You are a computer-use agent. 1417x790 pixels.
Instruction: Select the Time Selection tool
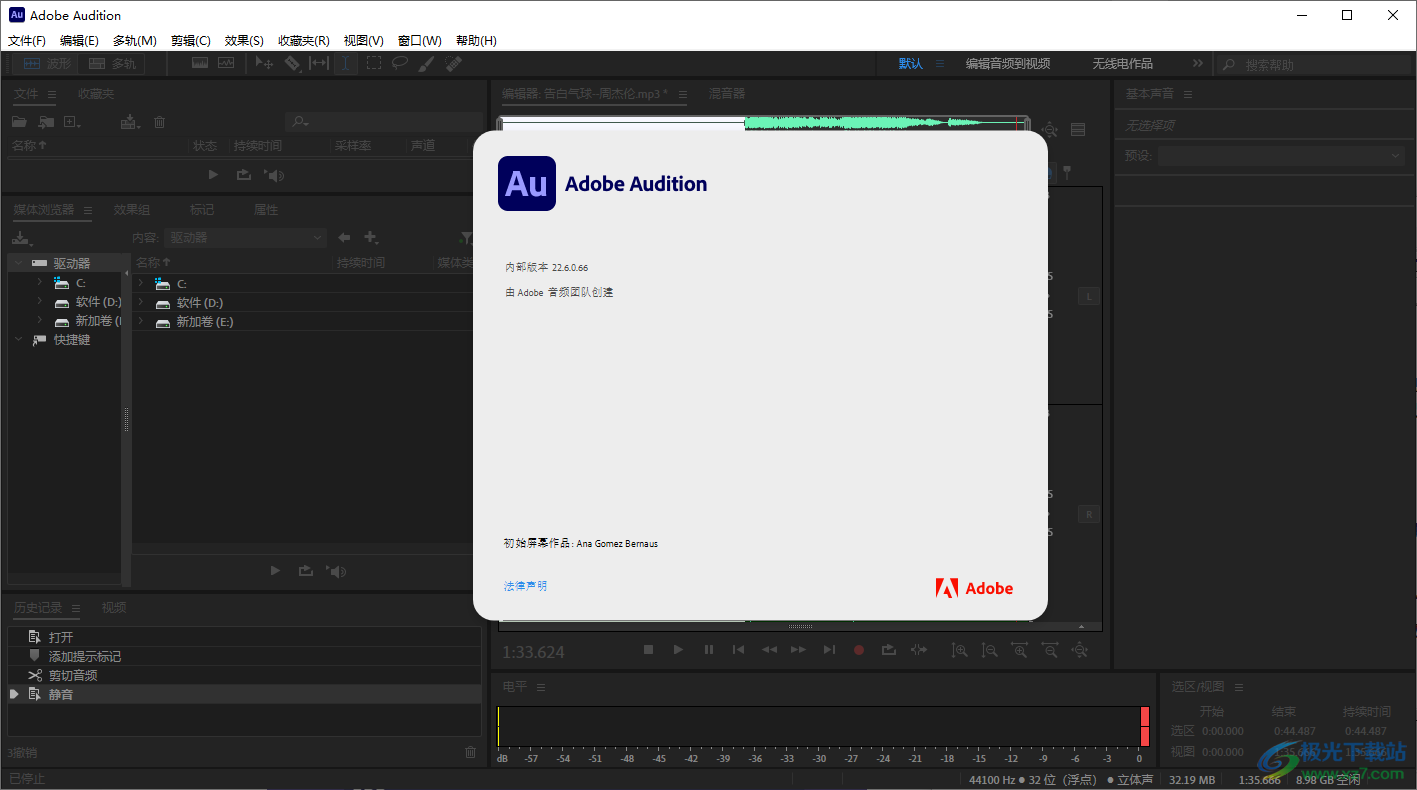(345, 63)
